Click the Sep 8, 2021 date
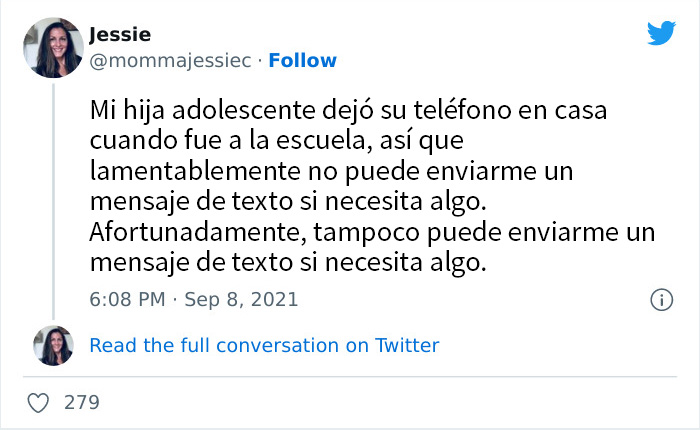This screenshot has width=700, height=430. 243,299
